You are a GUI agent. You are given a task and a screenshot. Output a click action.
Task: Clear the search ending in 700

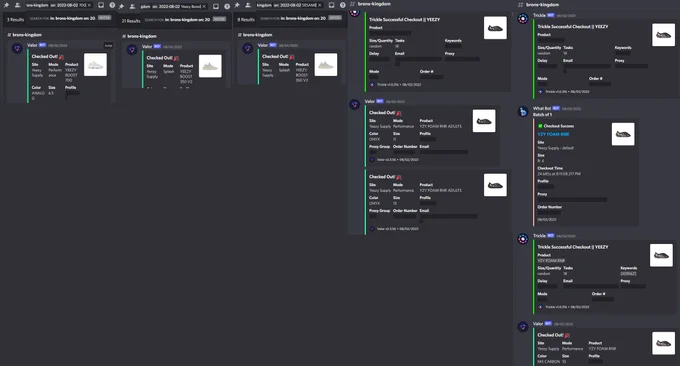tap(90, 5)
